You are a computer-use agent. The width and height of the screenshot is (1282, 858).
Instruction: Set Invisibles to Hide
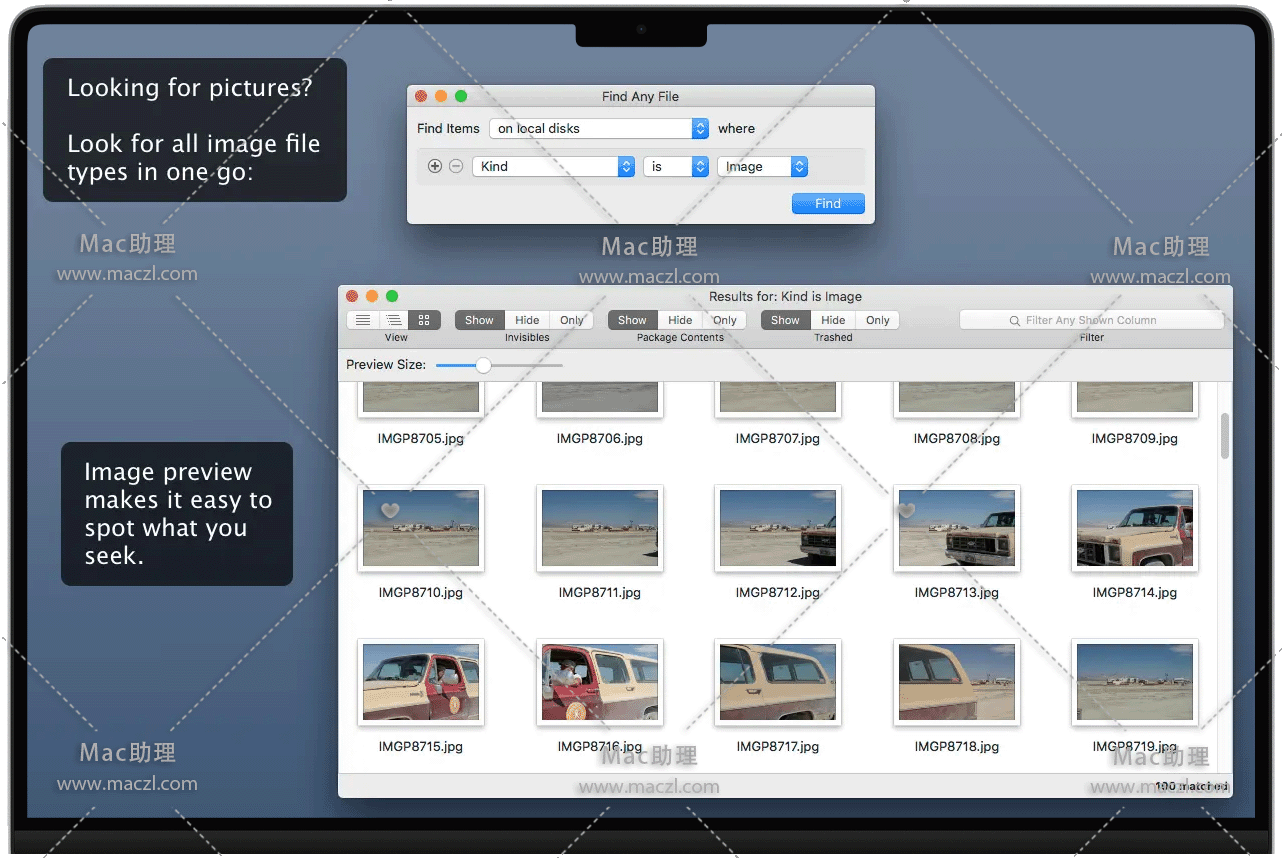tap(527, 320)
